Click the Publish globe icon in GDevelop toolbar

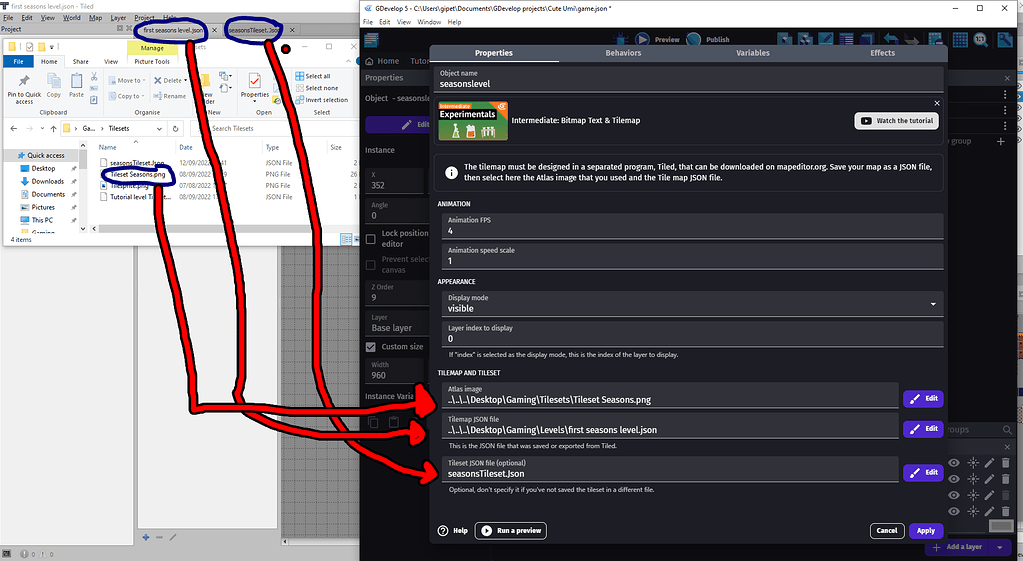[x=694, y=40]
